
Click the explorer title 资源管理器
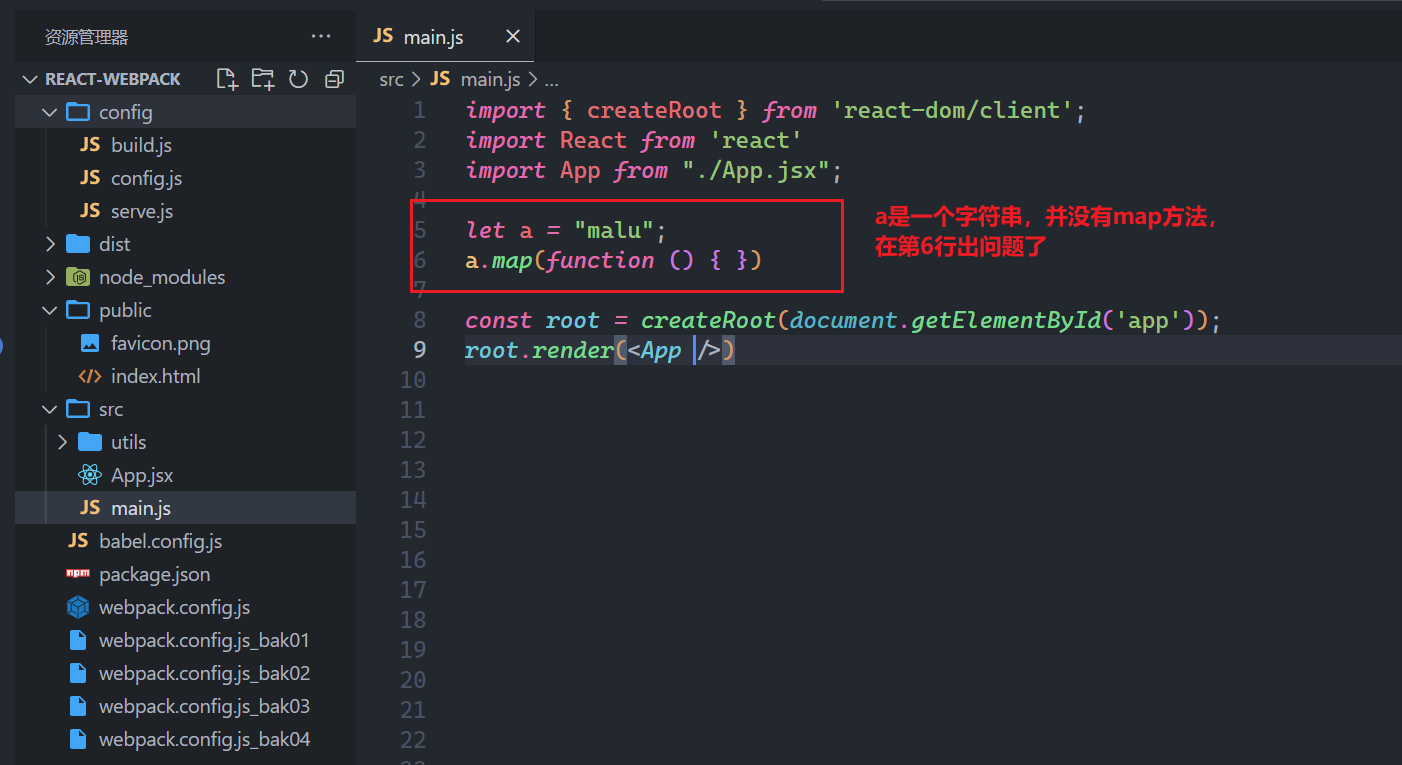click(x=86, y=37)
